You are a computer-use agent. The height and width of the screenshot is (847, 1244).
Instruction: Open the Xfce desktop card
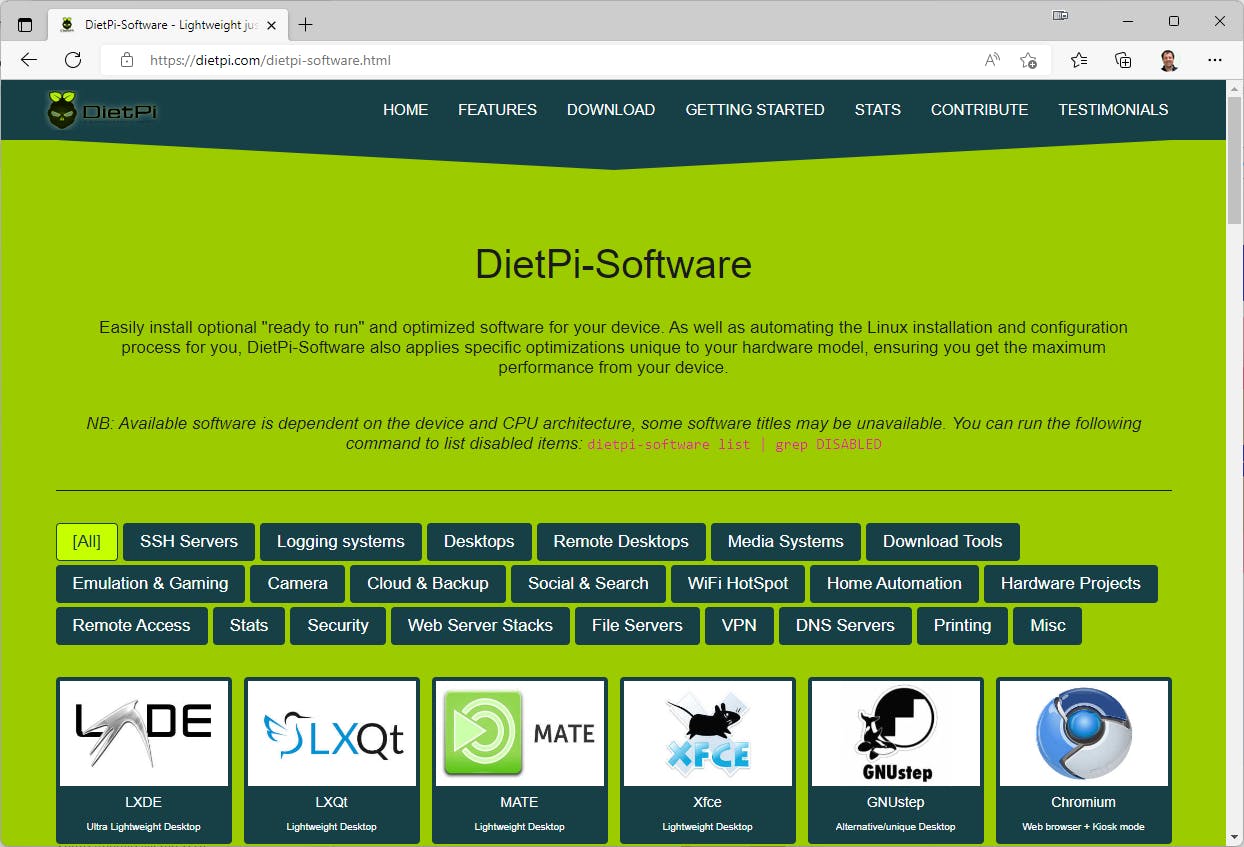708,760
